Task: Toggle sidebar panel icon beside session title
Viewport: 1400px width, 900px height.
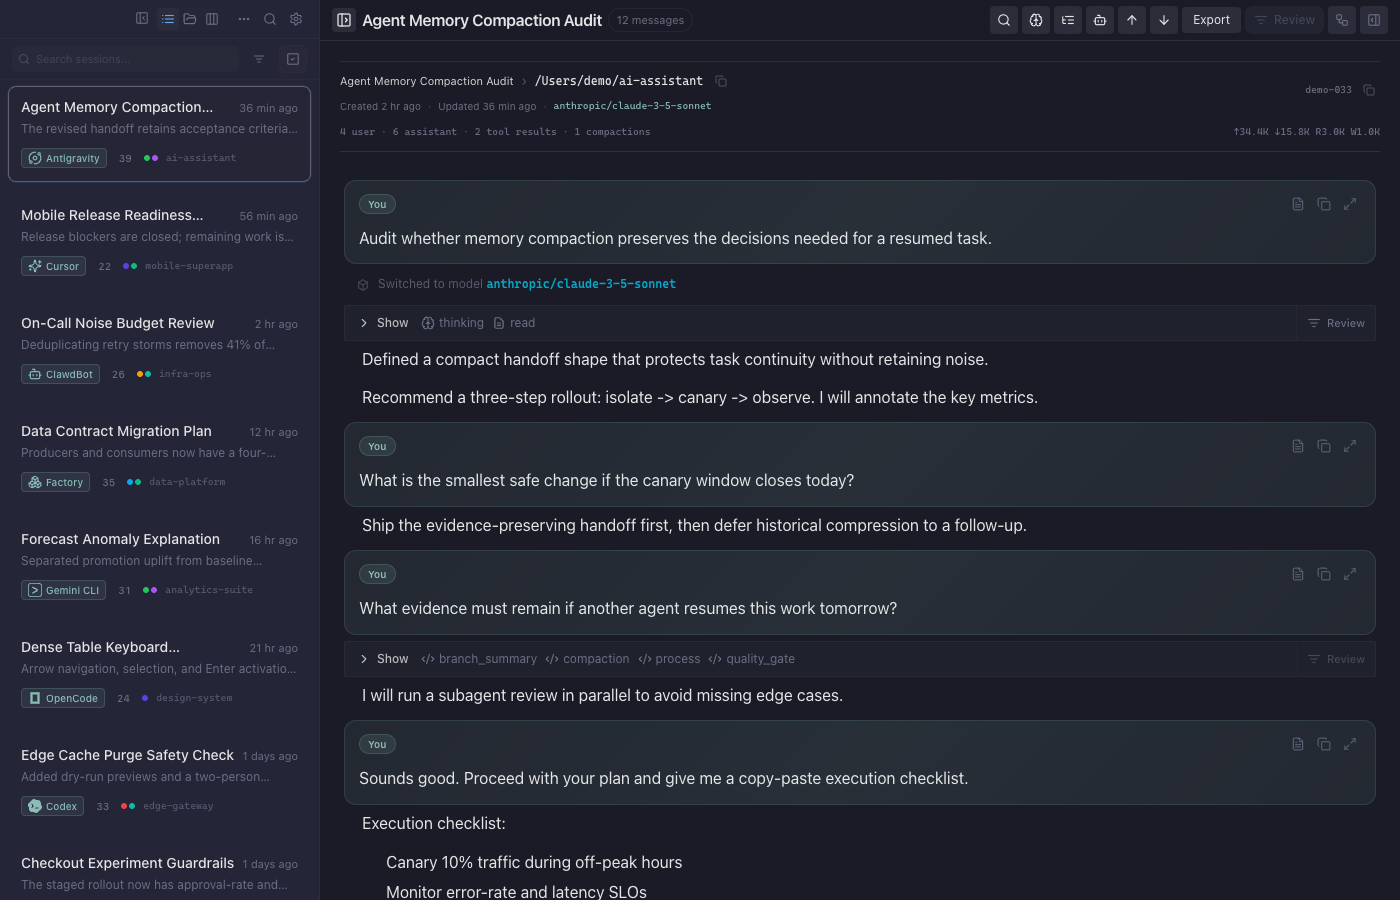Action: (x=344, y=20)
